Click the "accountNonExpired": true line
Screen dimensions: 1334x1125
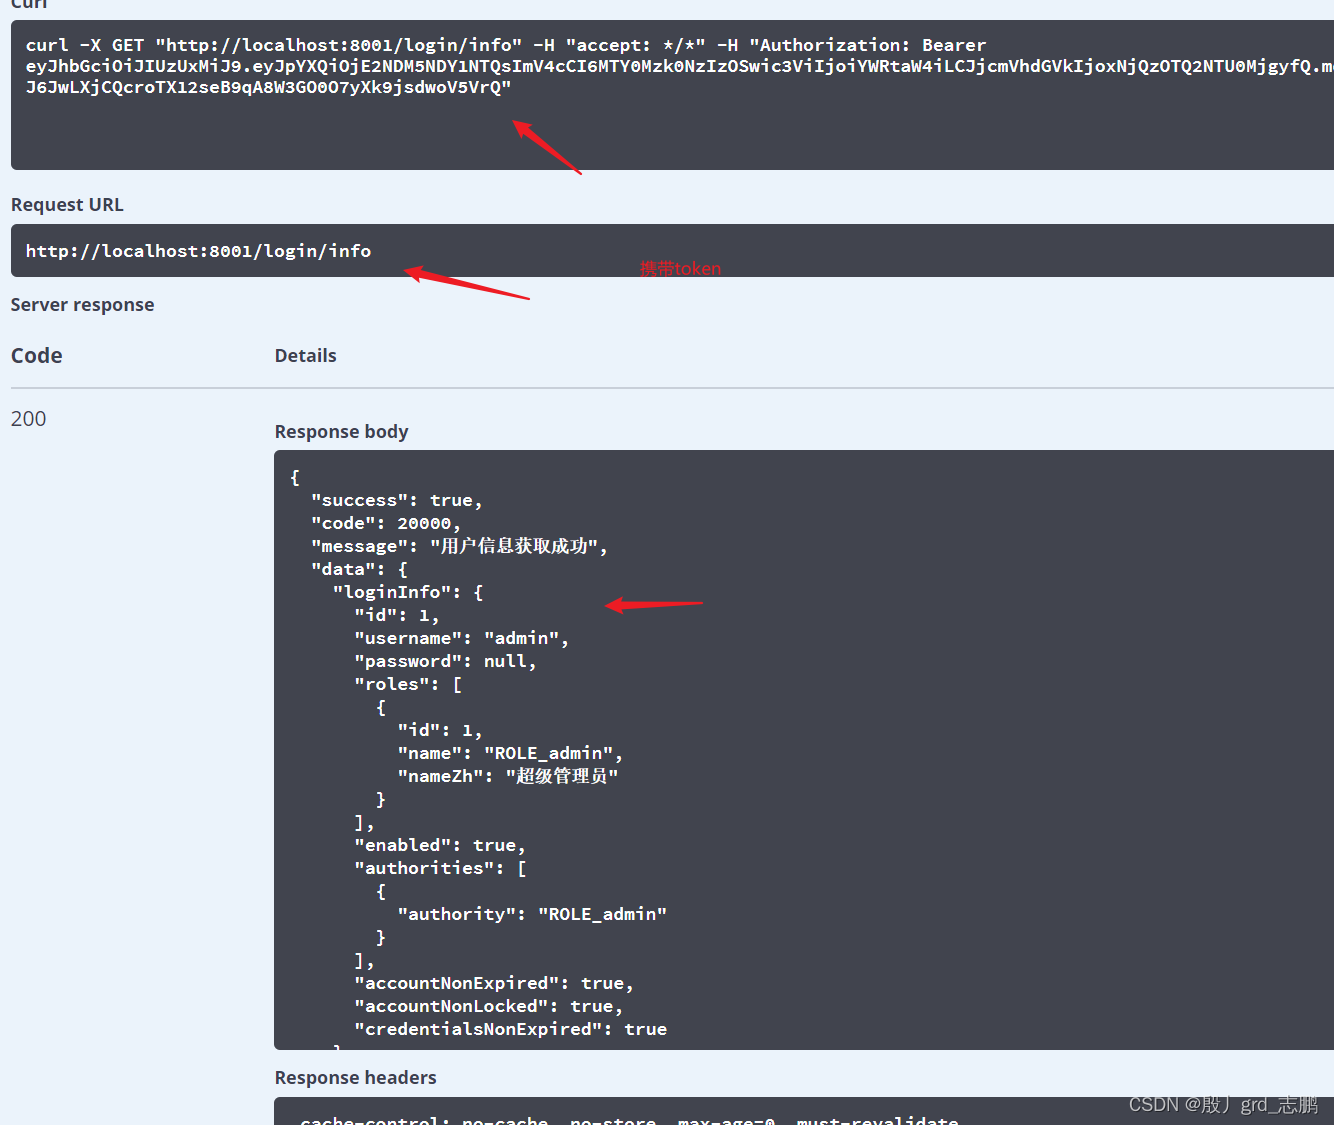[x=494, y=983]
